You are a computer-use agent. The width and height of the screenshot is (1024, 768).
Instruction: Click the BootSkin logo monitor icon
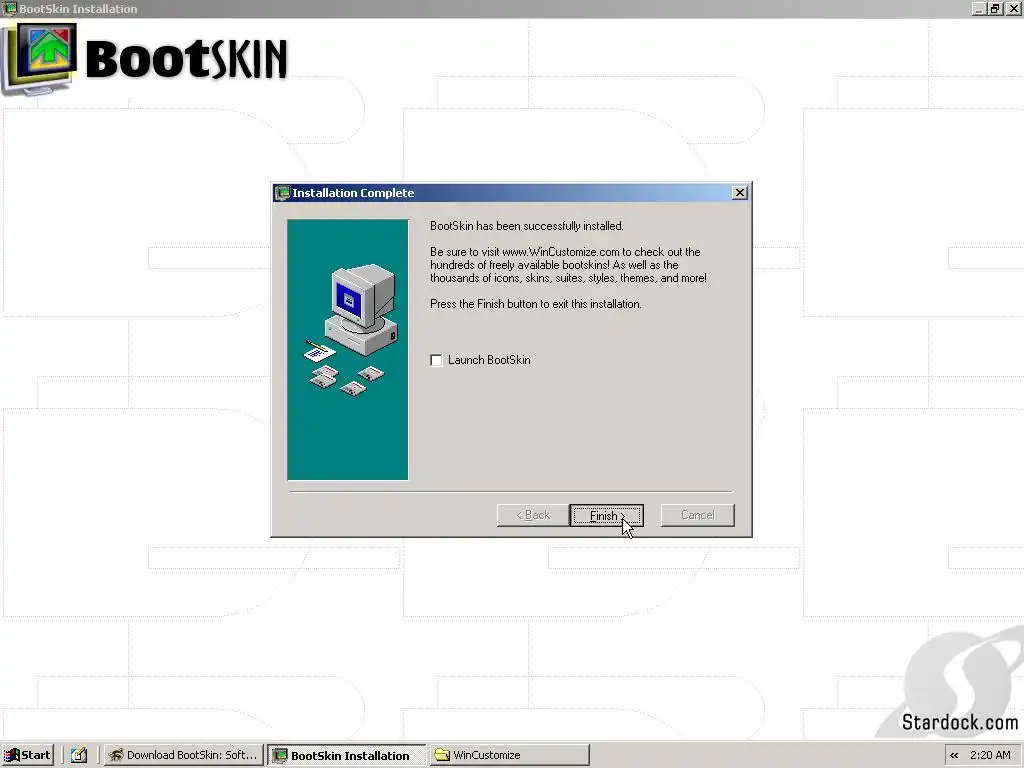[40, 59]
